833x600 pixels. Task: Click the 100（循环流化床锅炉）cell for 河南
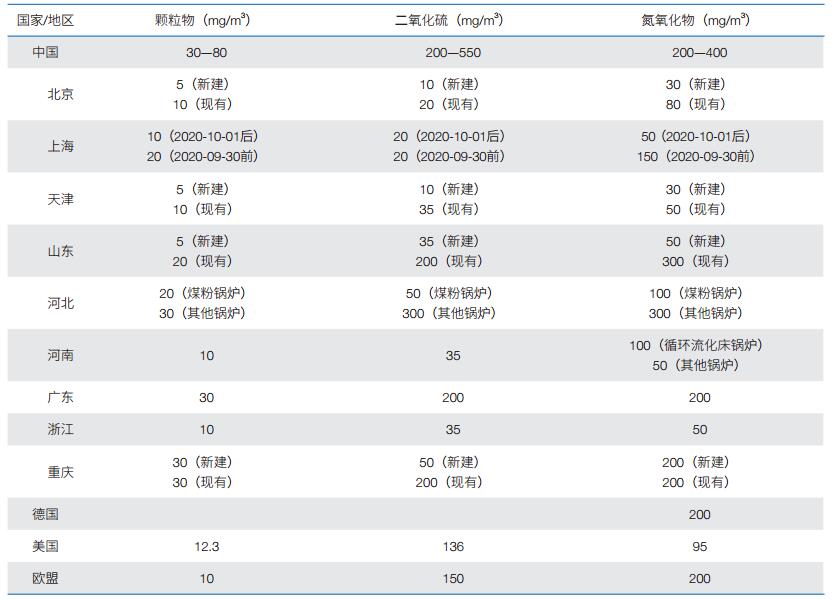695,345
